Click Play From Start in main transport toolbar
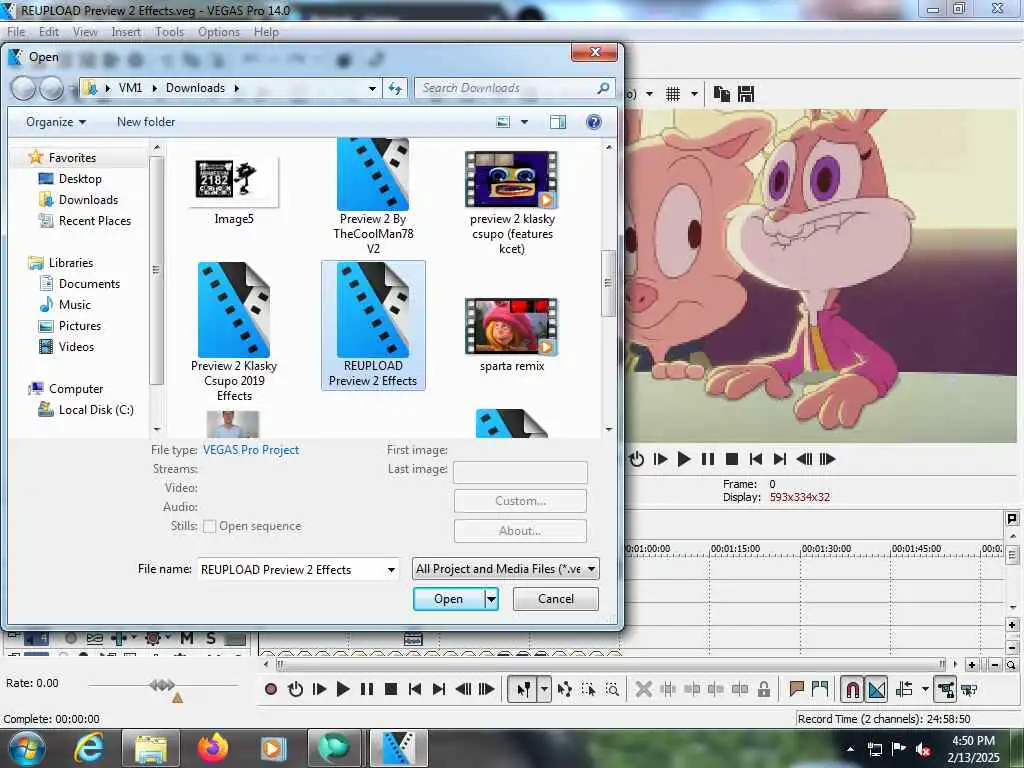 (319, 689)
